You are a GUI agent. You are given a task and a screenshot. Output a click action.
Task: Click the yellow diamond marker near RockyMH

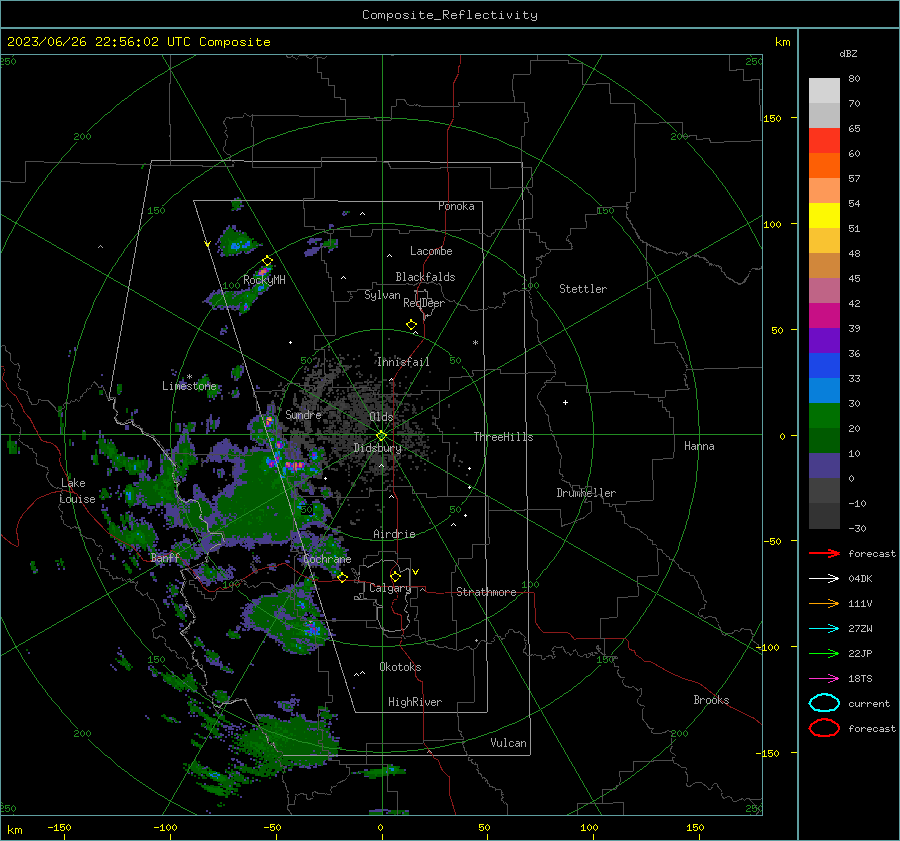(267, 261)
